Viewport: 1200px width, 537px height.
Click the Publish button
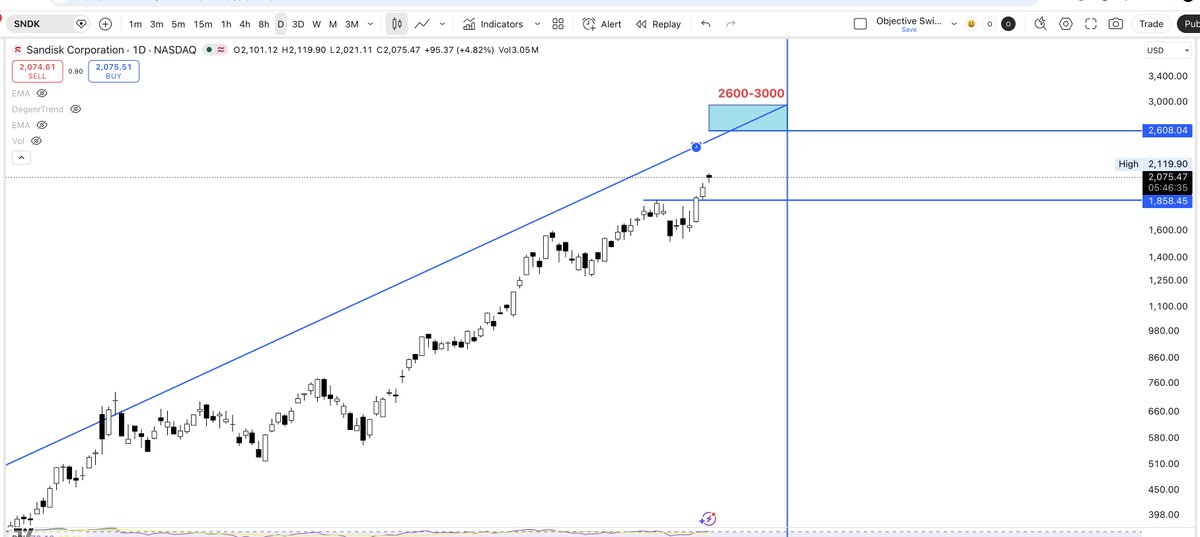click(x=1188, y=24)
